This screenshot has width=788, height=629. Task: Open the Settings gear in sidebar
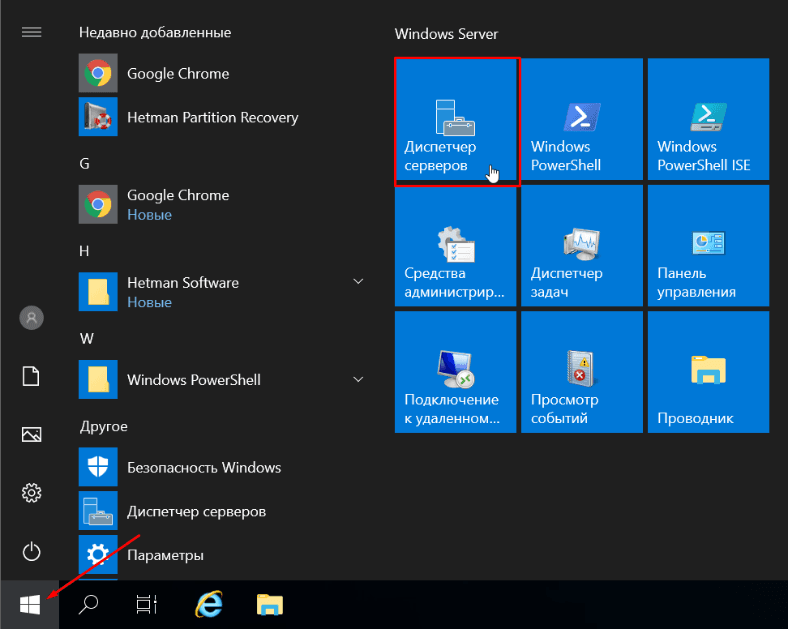[31, 493]
